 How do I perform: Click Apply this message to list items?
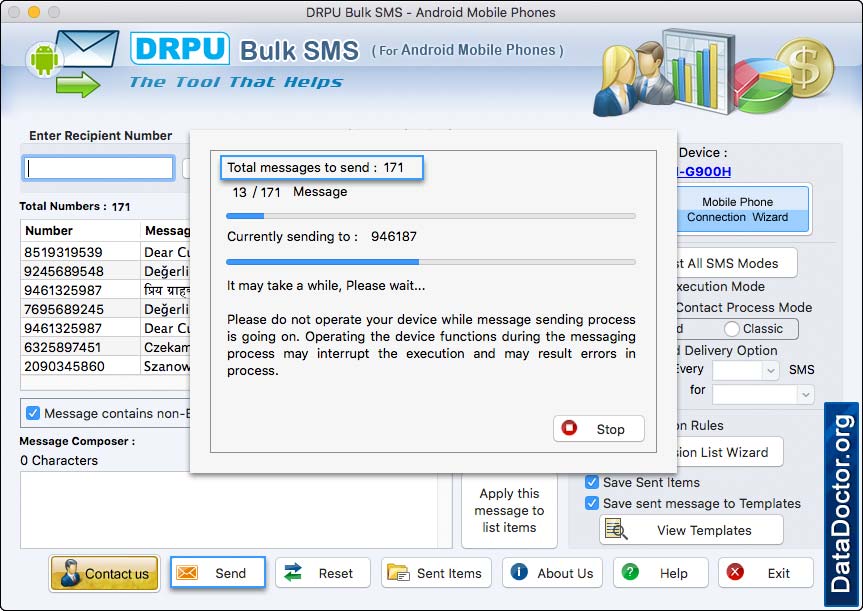pyautogui.click(x=509, y=510)
